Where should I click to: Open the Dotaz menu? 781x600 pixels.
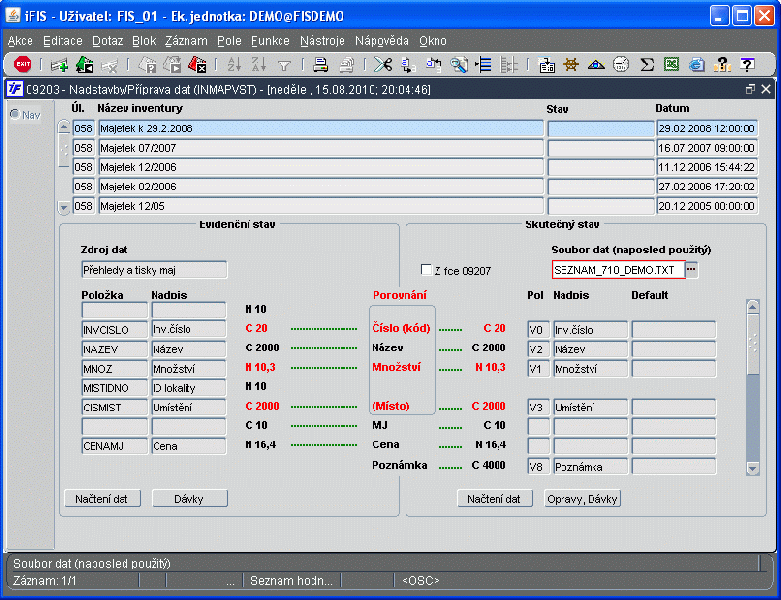tap(108, 41)
